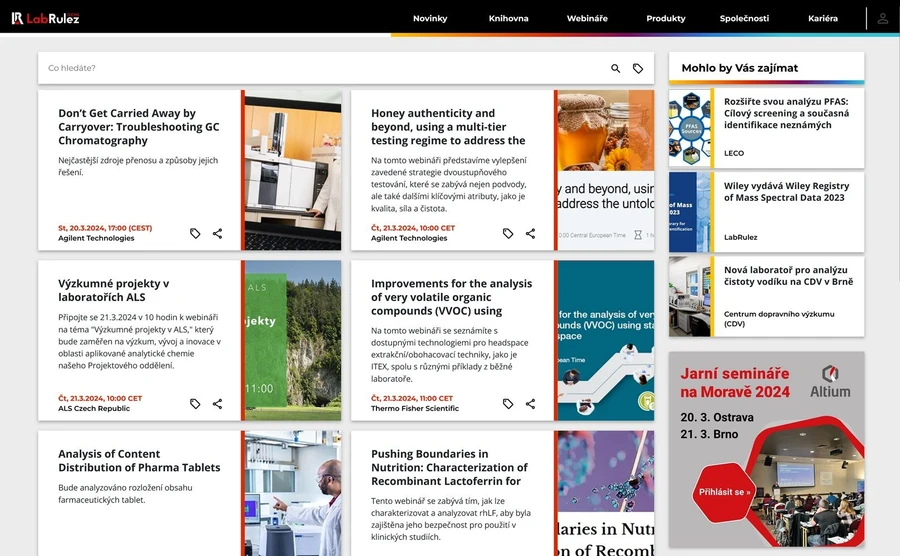Go to Webináře section
This screenshot has width=900, height=556.
click(587, 18)
